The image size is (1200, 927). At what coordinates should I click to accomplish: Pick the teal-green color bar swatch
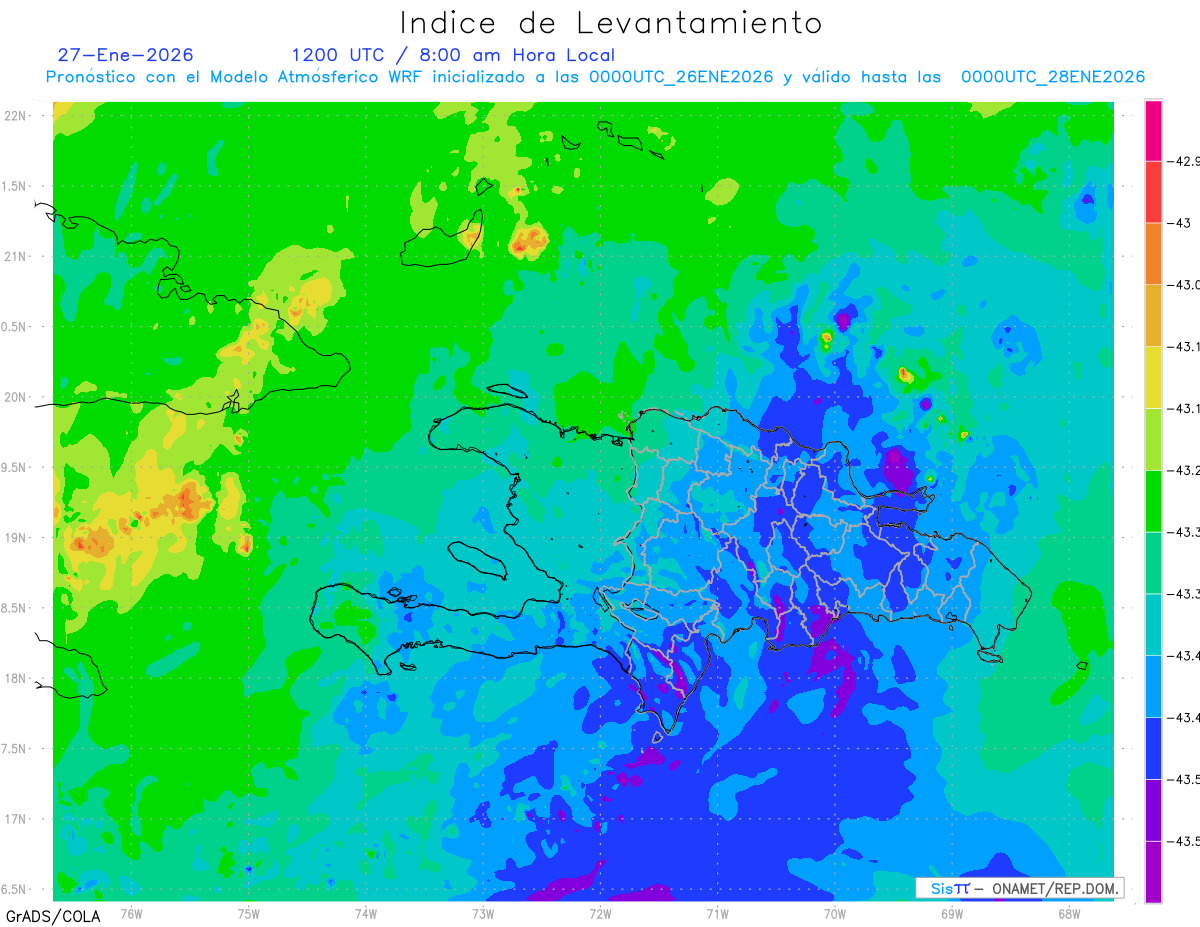[x=1153, y=562]
